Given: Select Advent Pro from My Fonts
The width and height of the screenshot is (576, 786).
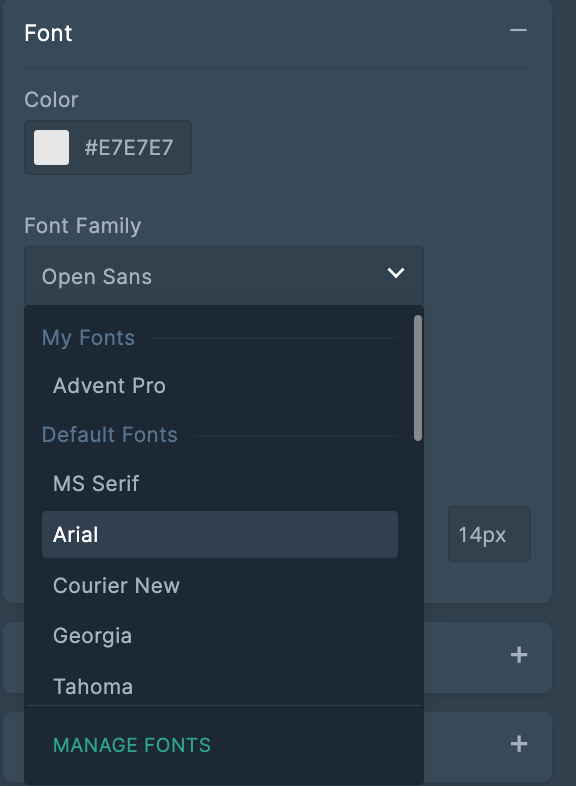Looking at the screenshot, I should pyautogui.click(x=109, y=386).
